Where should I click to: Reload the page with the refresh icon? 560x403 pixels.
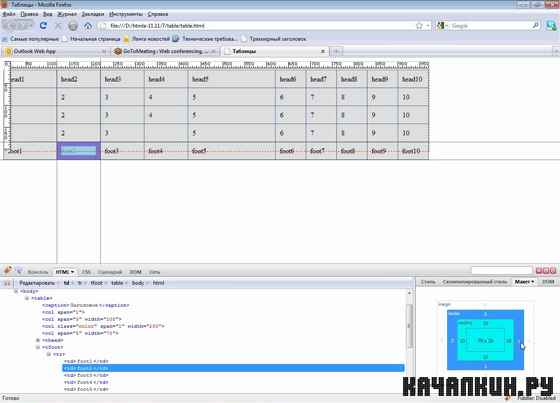click(44, 25)
